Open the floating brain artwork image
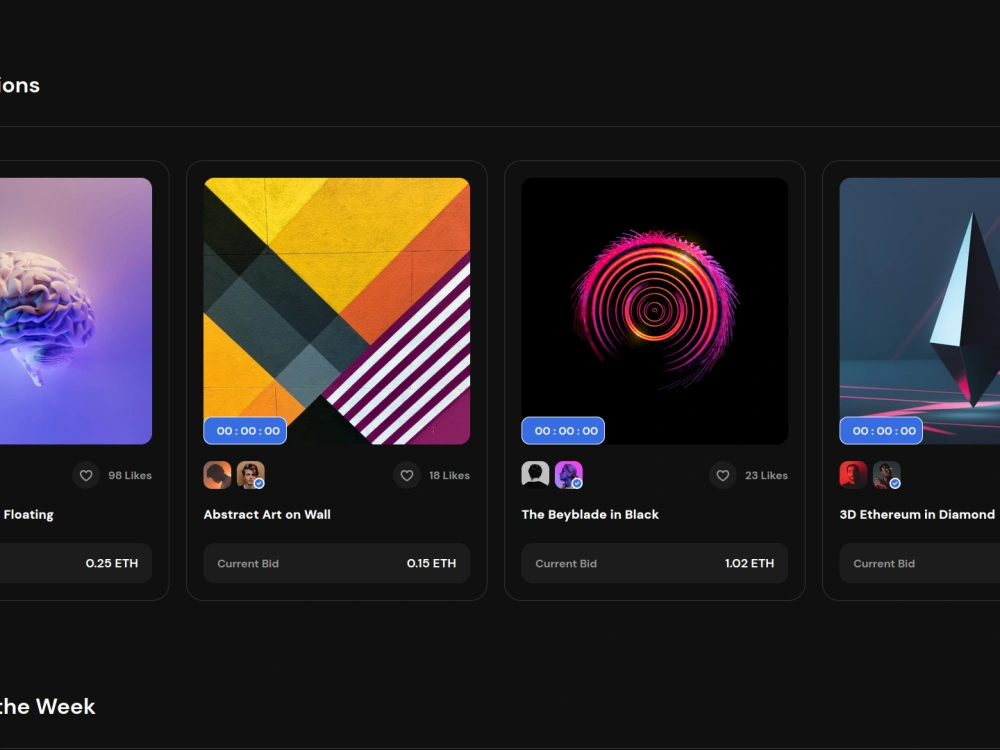1000x750 pixels. (76, 311)
